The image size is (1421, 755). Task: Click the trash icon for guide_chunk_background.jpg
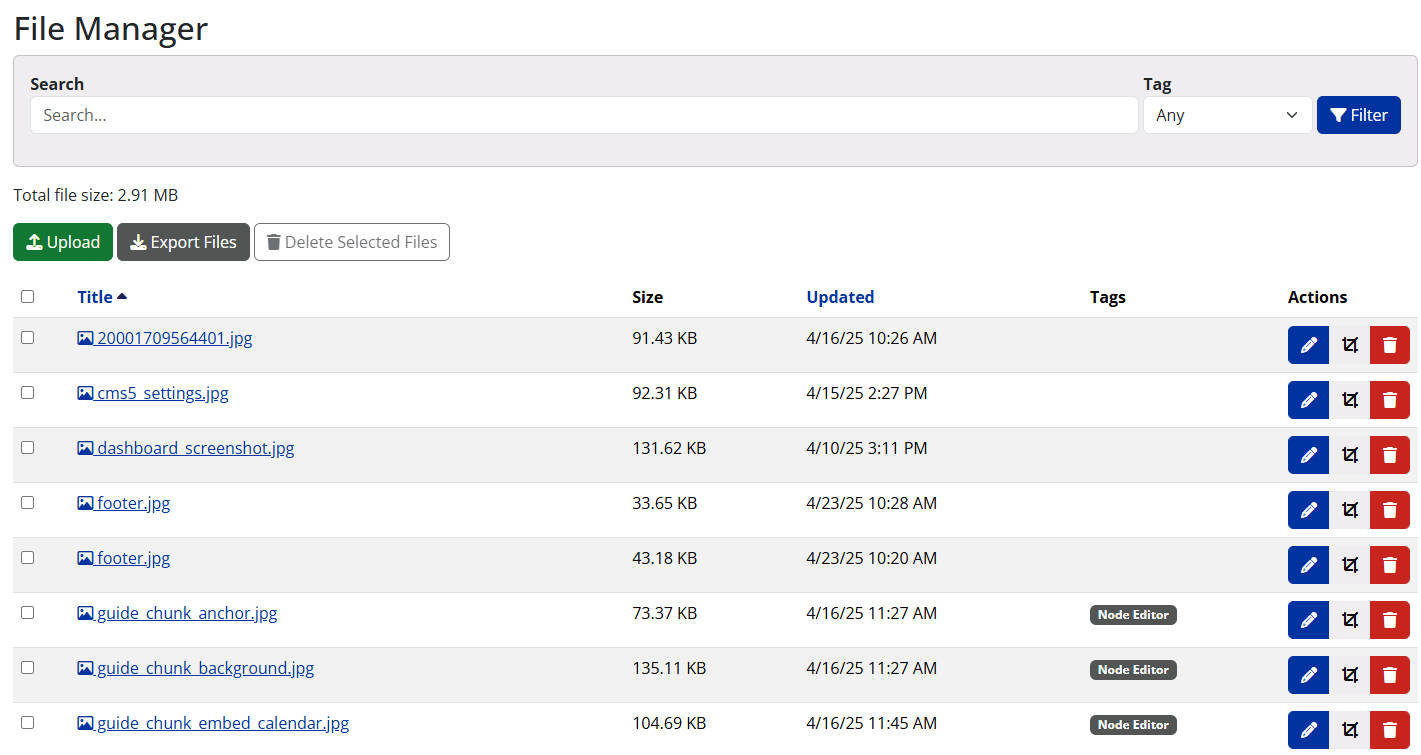1389,674
